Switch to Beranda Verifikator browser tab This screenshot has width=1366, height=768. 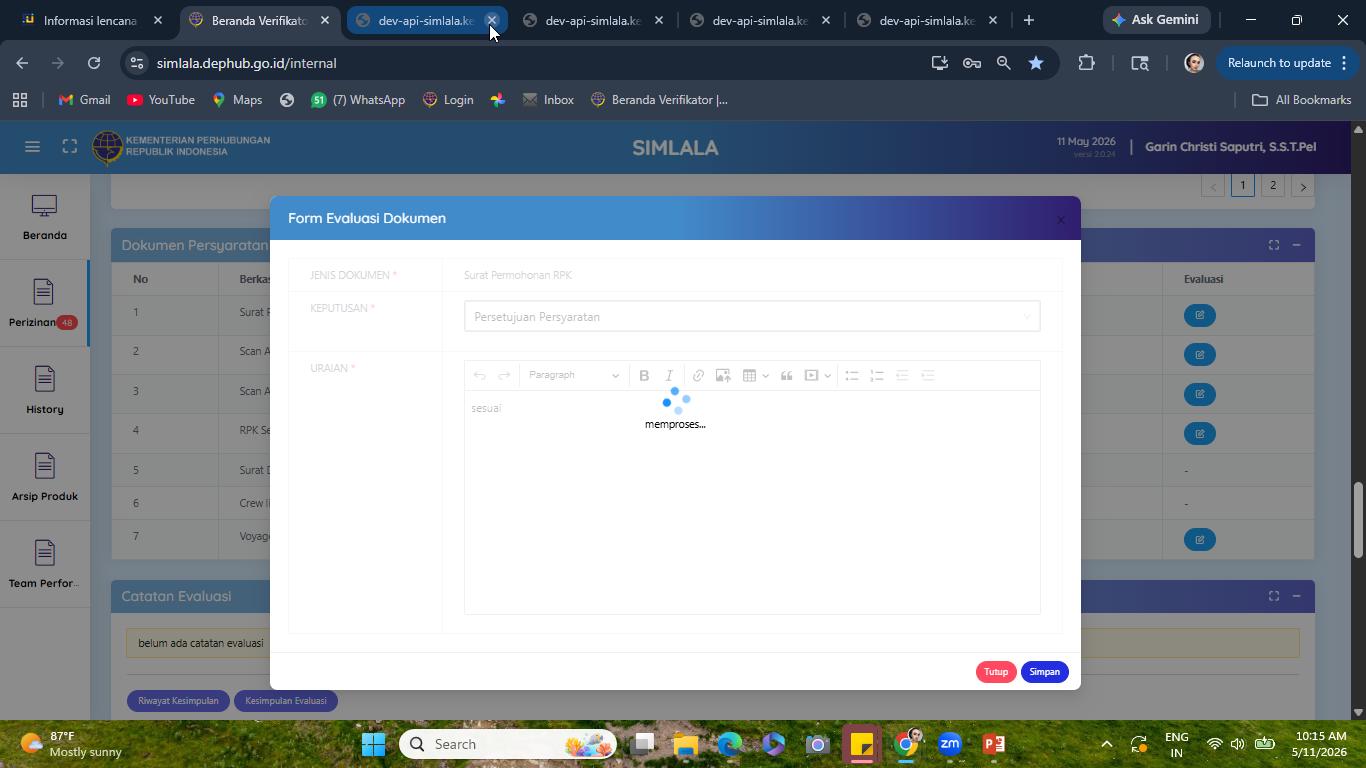click(260, 20)
